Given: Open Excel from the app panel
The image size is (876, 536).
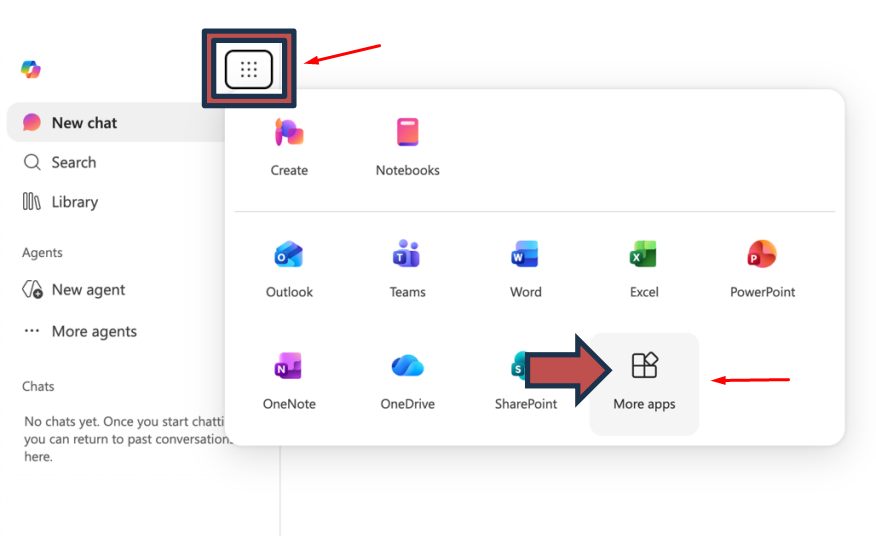Looking at the screenshot, I should coord(644,269).
